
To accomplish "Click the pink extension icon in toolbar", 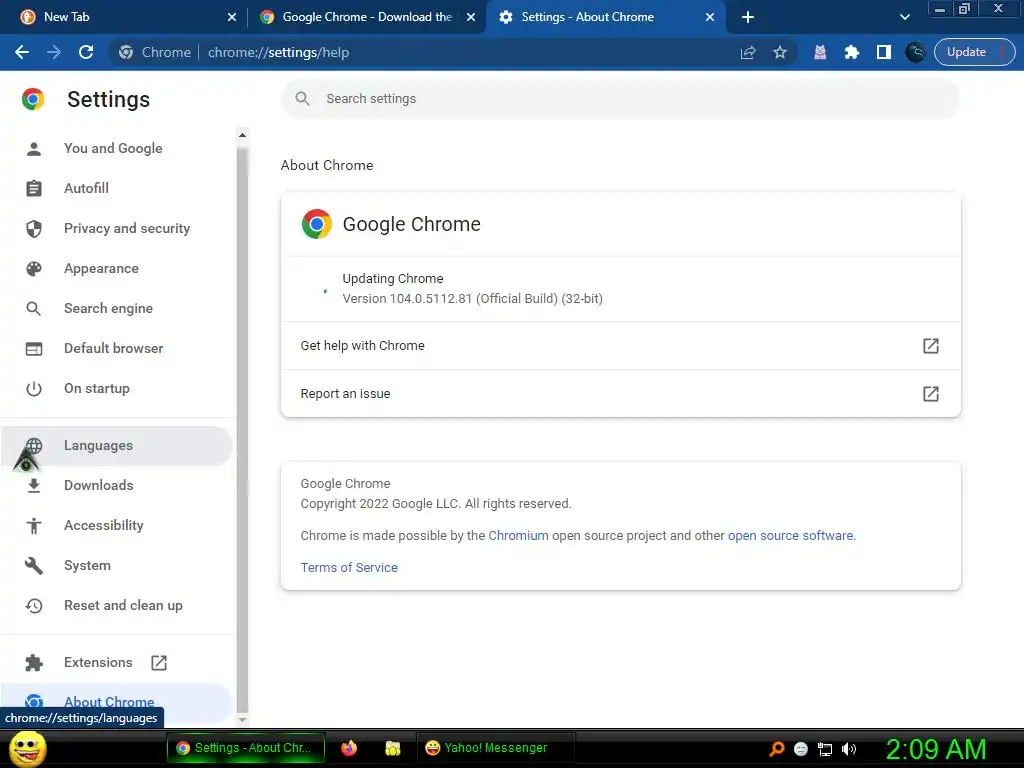I will [820, 52].
